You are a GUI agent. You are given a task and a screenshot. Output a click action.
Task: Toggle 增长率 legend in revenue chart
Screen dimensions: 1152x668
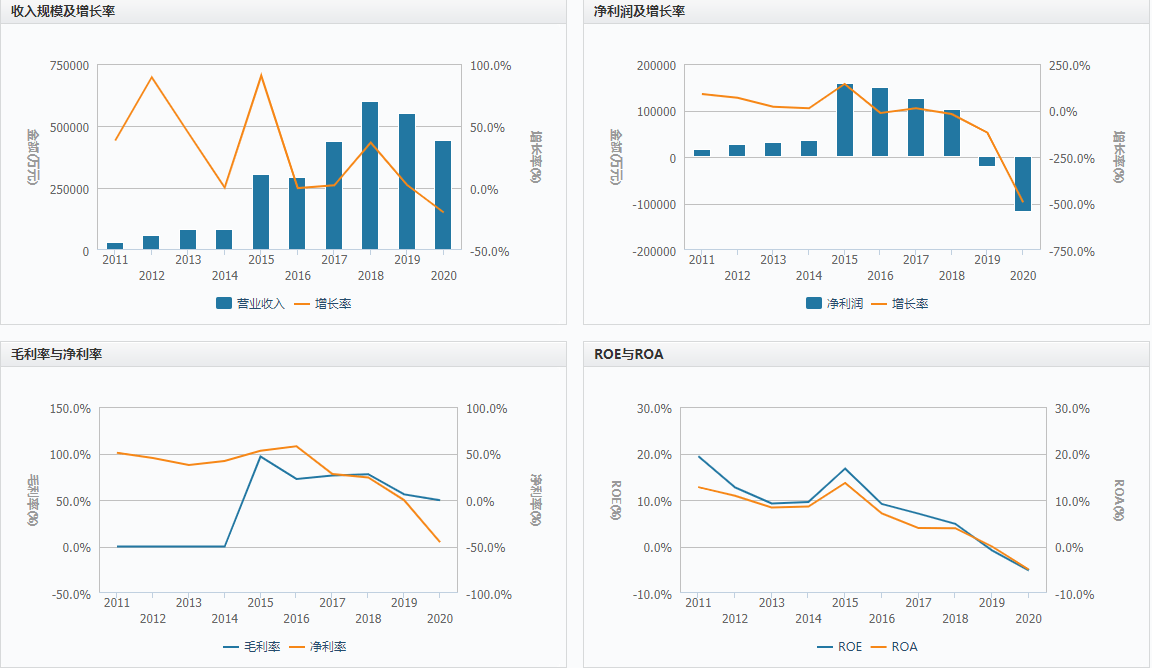[323, 304]
